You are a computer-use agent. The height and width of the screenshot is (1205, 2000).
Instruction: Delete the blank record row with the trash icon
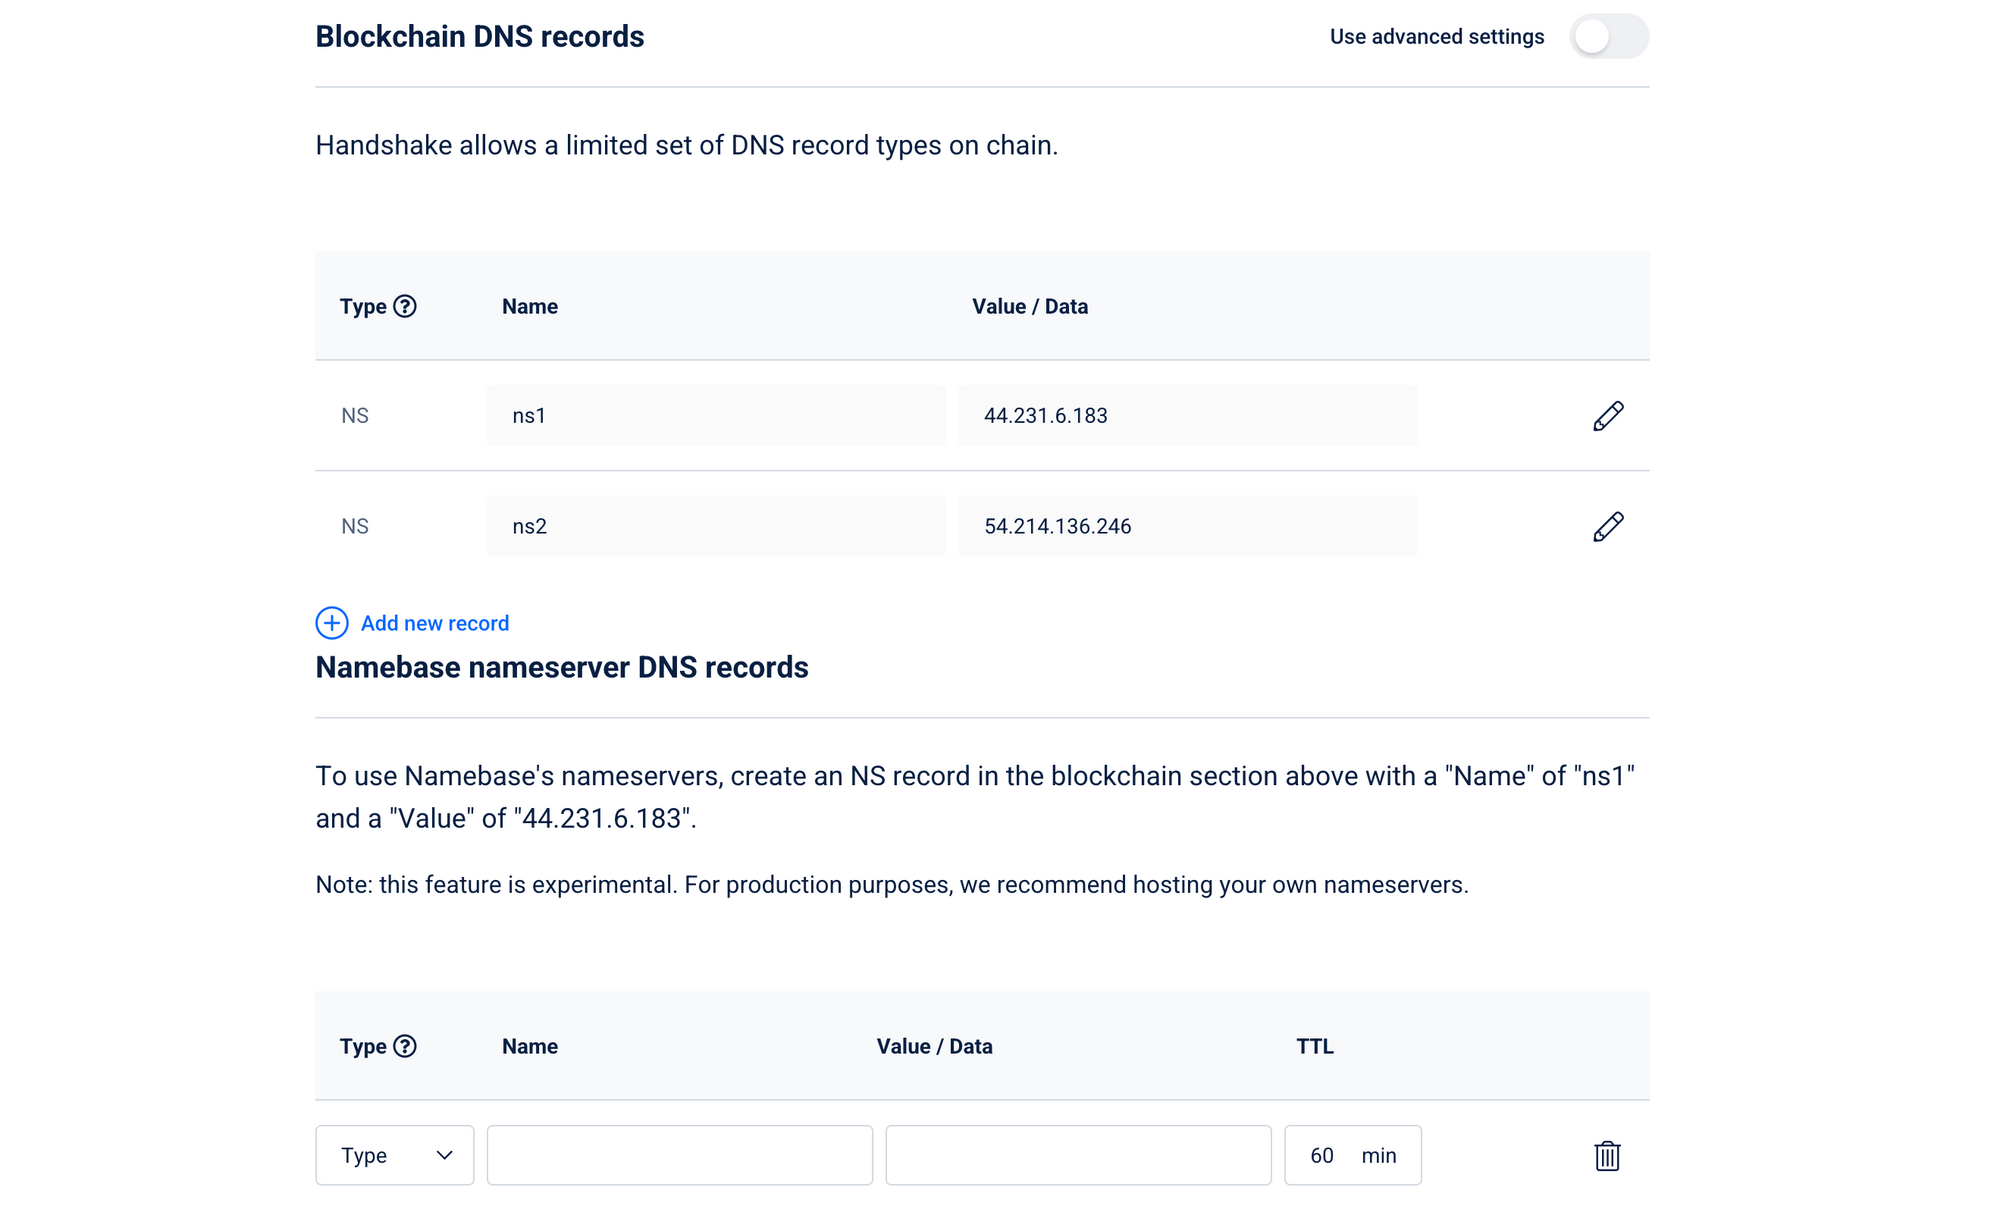(x=1607, y=1155)
